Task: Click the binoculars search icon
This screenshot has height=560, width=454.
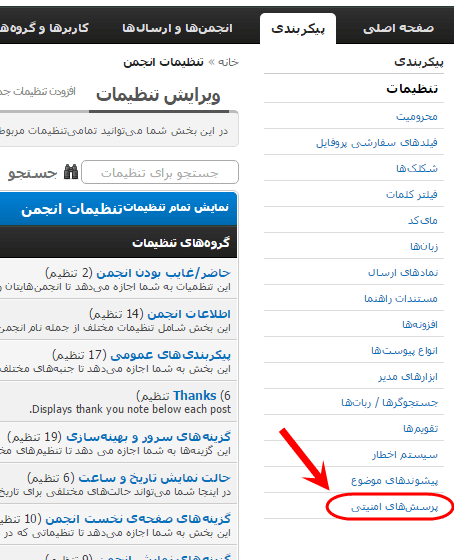Action: [x=71, y=172]
